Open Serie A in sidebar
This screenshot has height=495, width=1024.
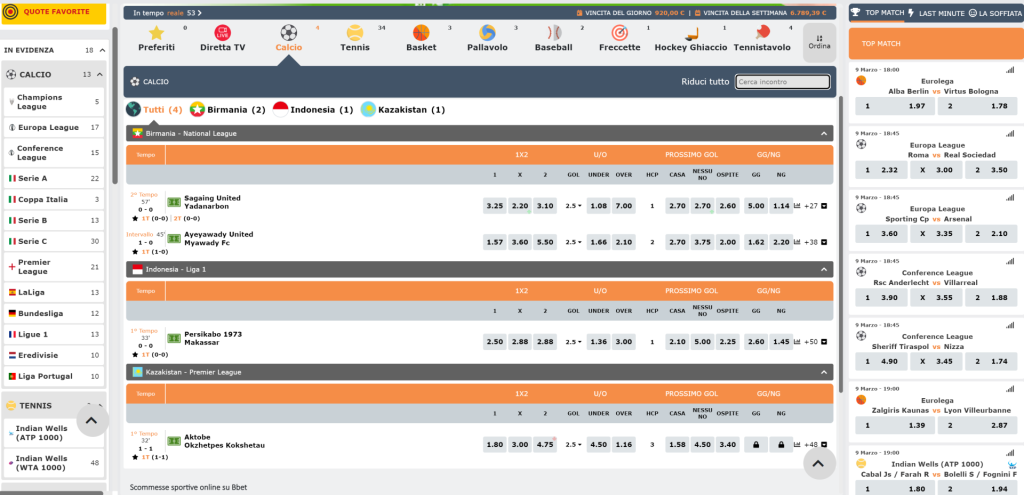(54, 178)
